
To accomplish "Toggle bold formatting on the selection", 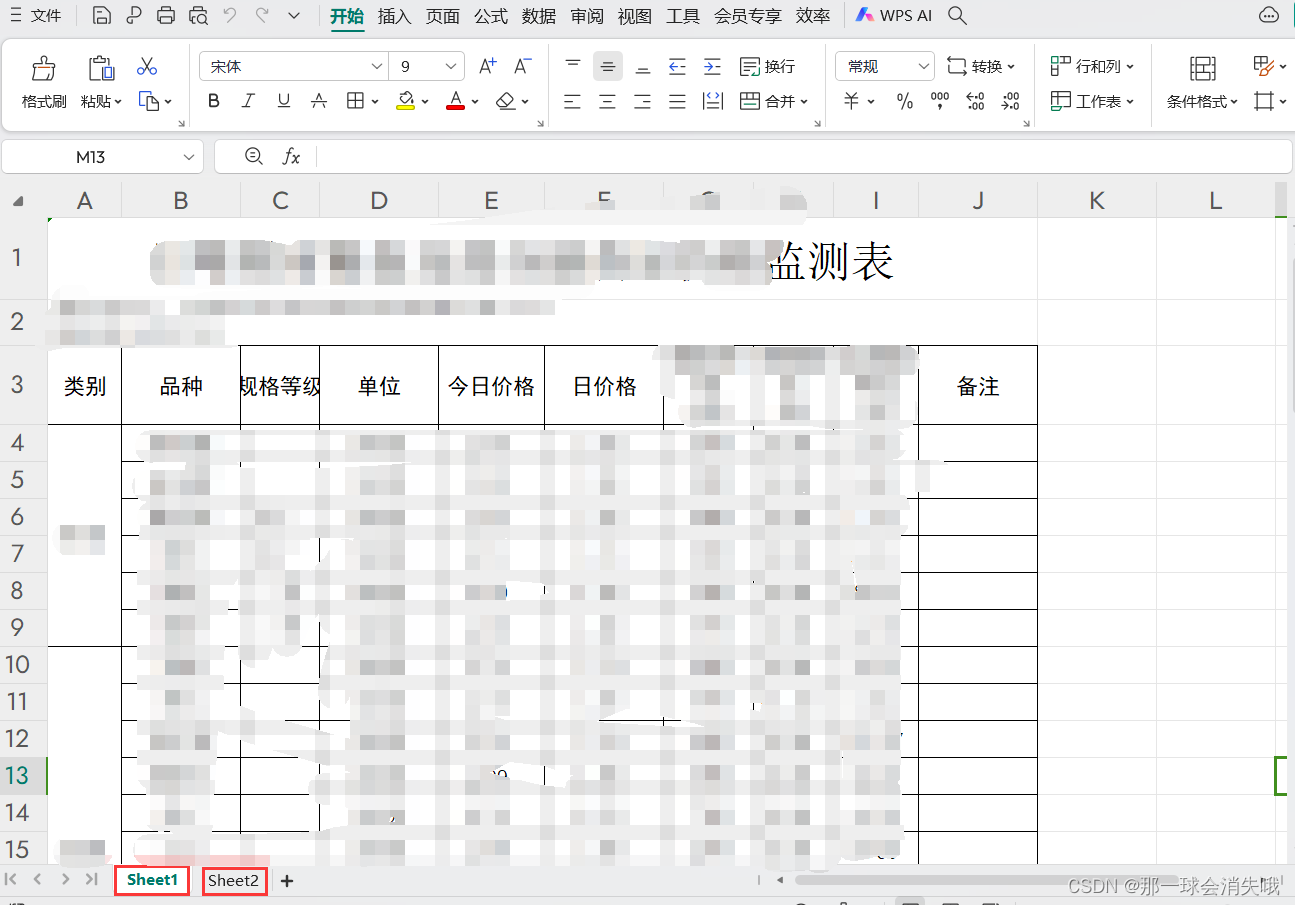I will (213, 100).
